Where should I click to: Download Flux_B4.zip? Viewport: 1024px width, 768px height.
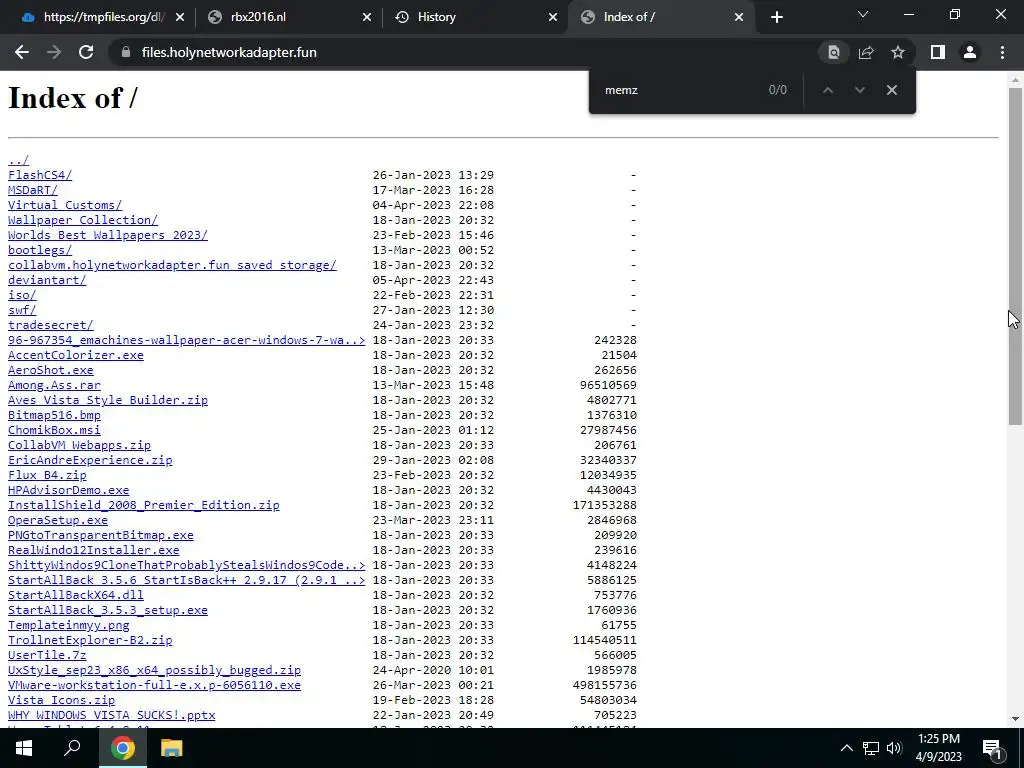pos(47,475)
